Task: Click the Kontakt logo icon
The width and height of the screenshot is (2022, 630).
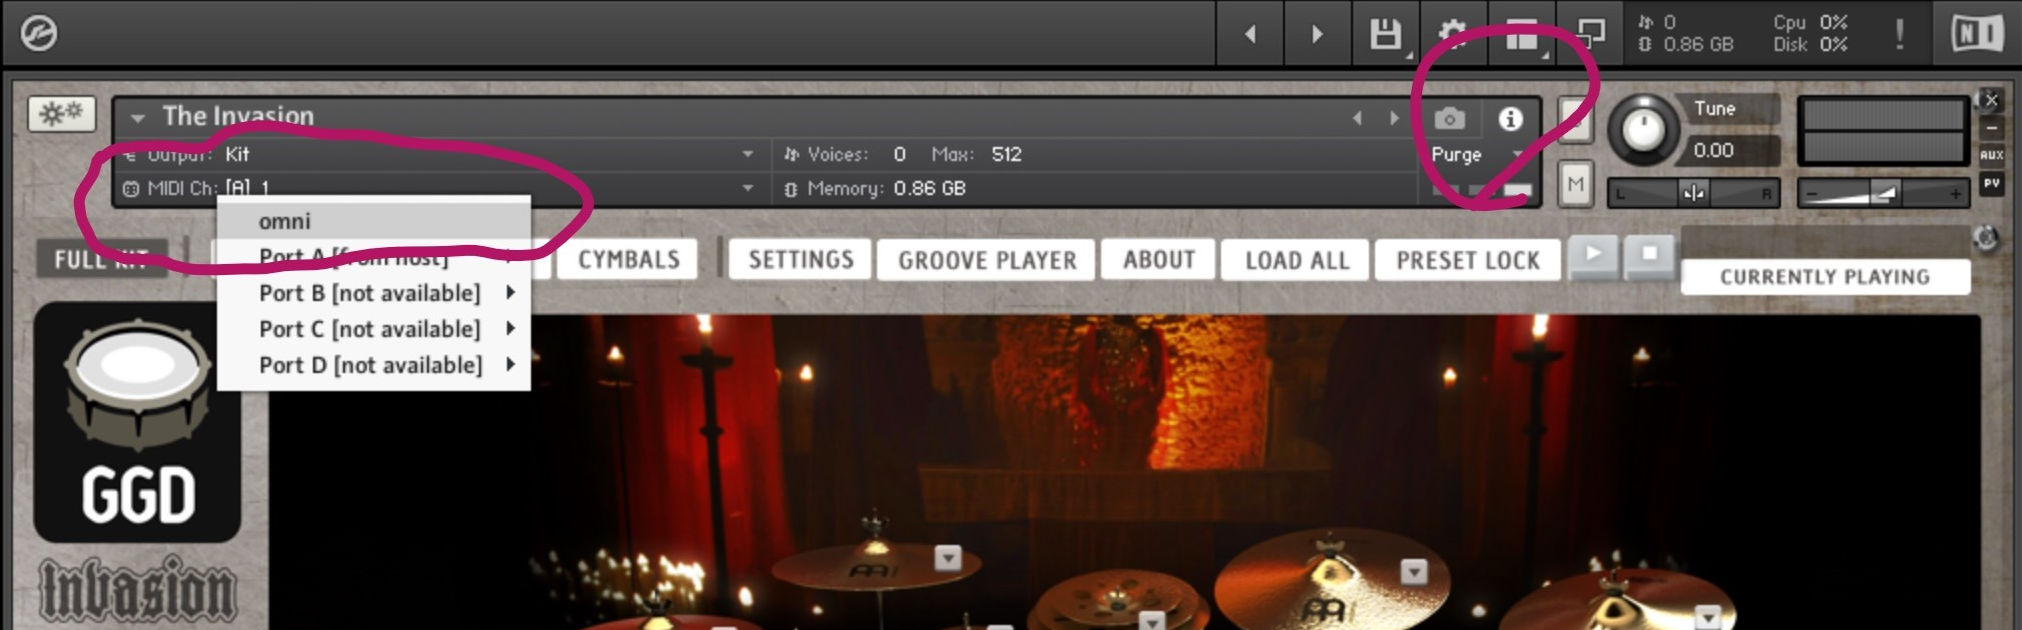Action: coord(39,33)
